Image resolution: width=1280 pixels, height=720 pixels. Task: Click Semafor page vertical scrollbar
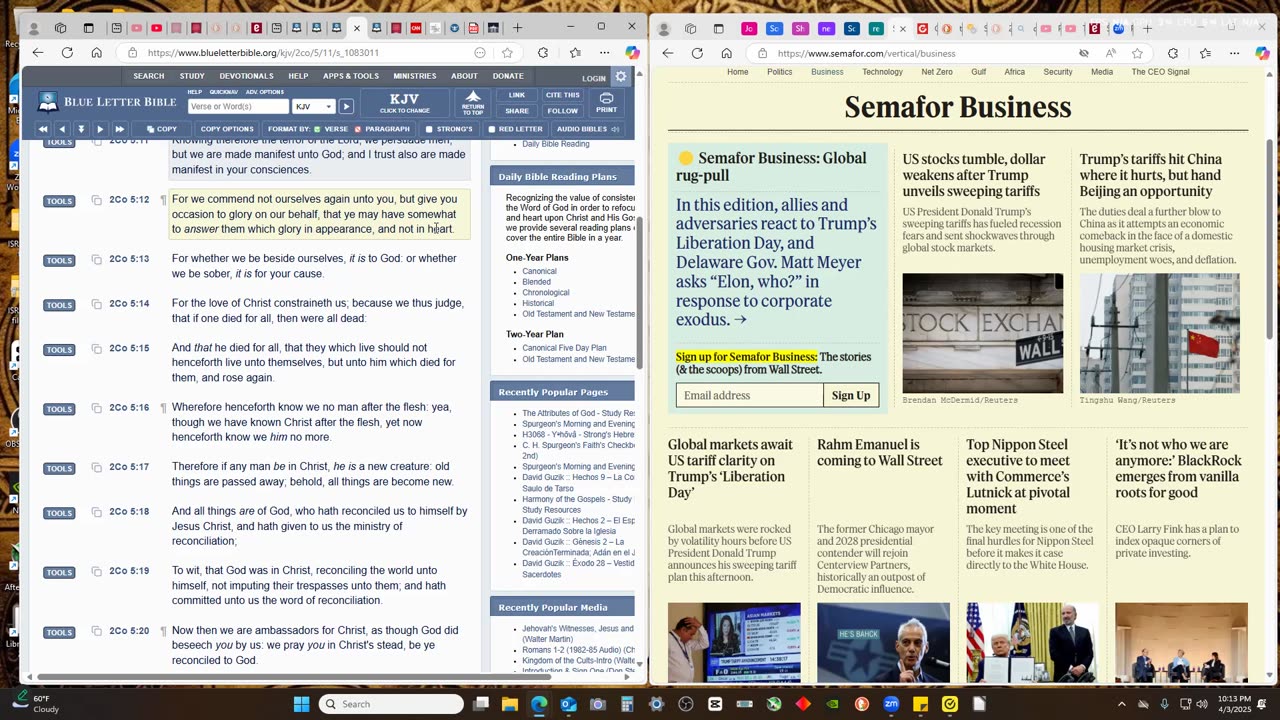click(1270, 240)
